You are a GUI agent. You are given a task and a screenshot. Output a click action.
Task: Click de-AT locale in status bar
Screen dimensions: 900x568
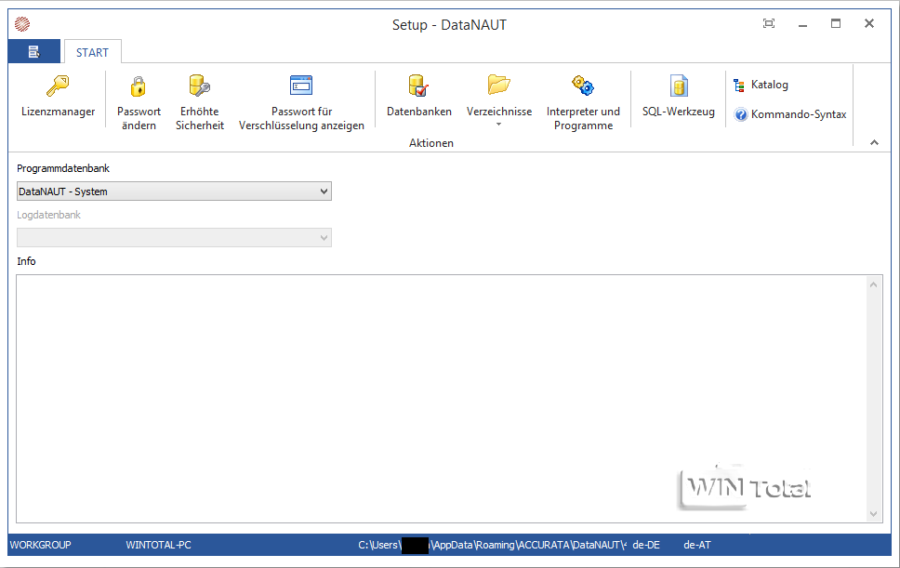(x=697, y=545)
